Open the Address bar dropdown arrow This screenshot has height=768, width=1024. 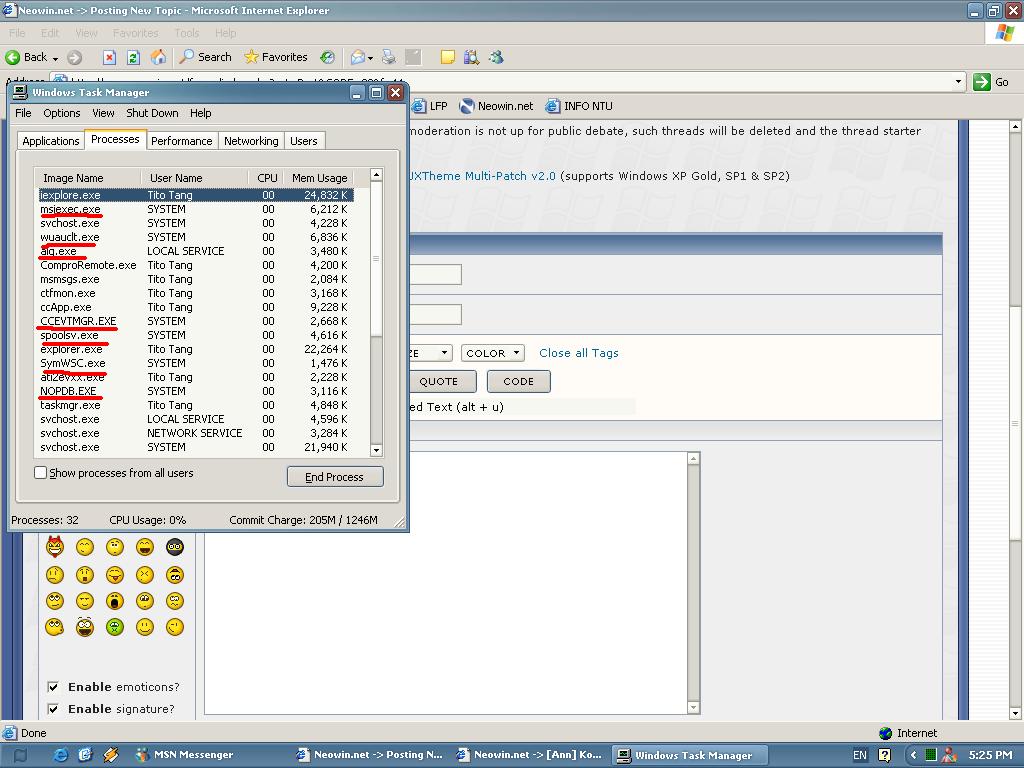coord(958,82)
